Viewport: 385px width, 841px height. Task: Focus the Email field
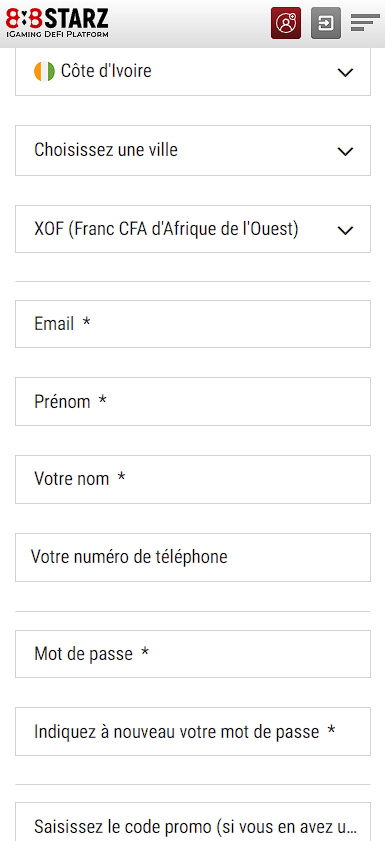[x=192, y=324]
